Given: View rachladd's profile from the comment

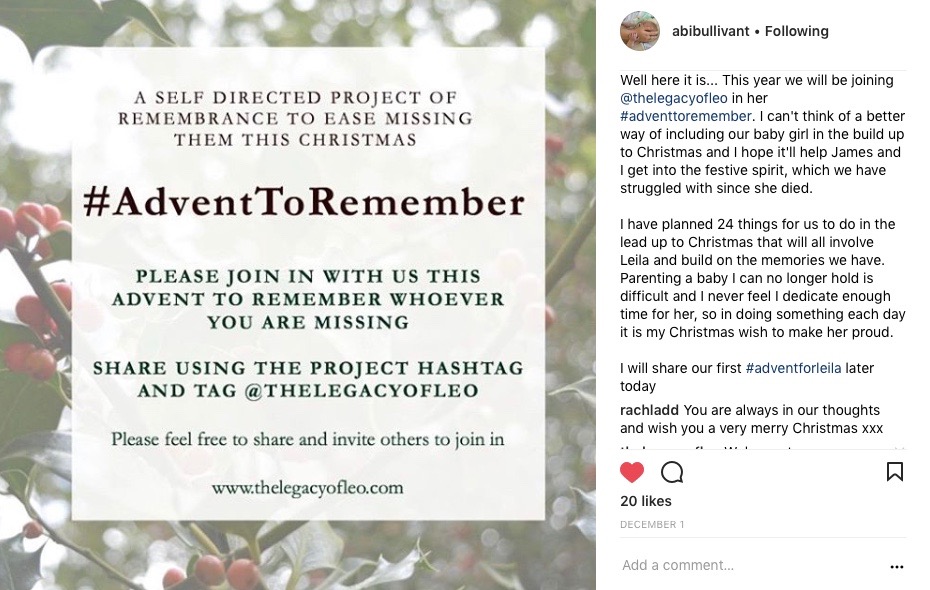Looking at the screenshot, I should point(649,410).
